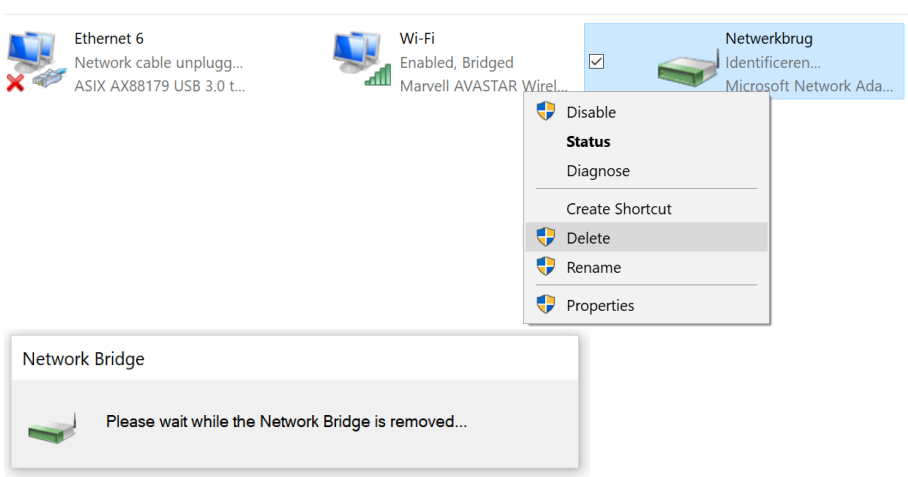Choose Create Shortcut menu entry
Screen dimensions: 908x477
[x=619, y=209]
